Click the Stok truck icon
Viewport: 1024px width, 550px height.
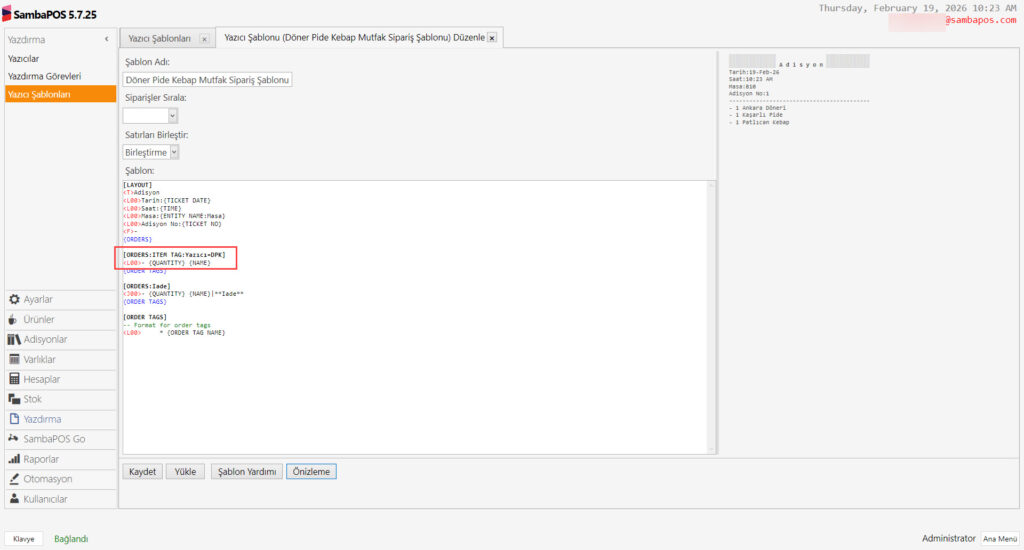(x=14, y=399)
